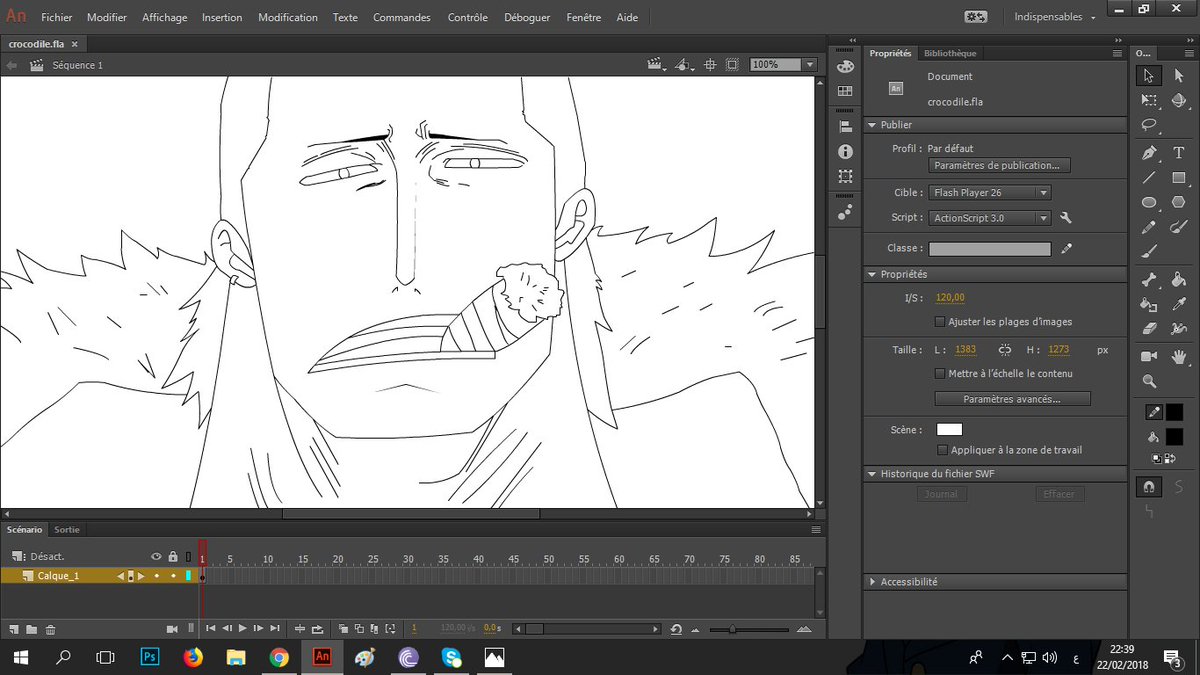
Task: Go to the first frame
Action: pos(210,628)
